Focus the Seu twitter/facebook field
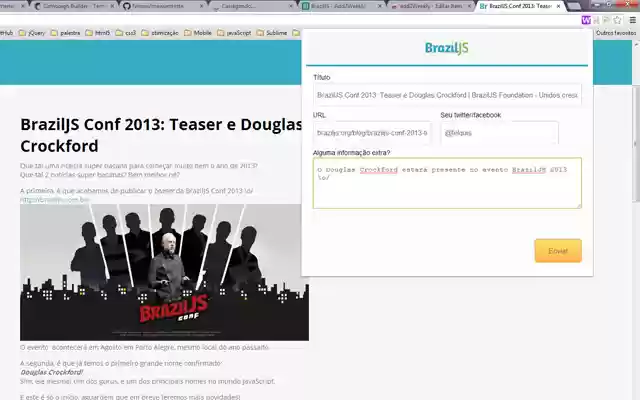This screenshot has width=640, height=400. tap(499, 133)
